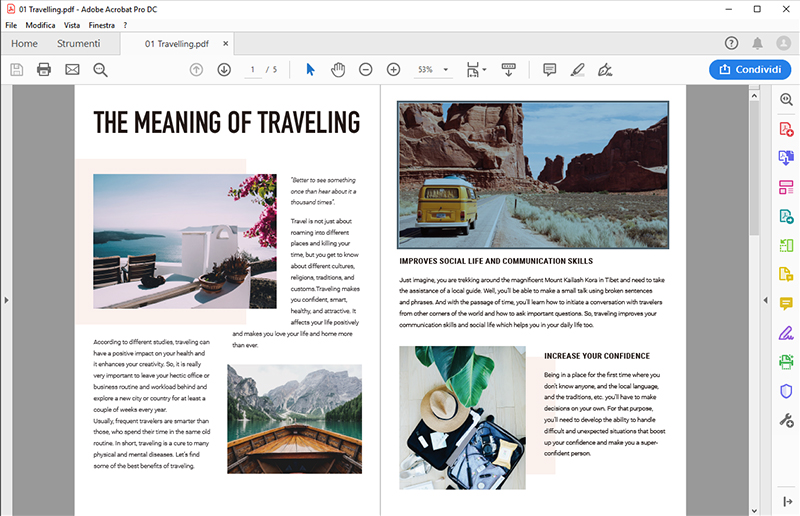Switch to the Strumenti tab
Image resolution: width=800 pixels, height=516 pixels.
pyautogui.click(x=78, y=44)
